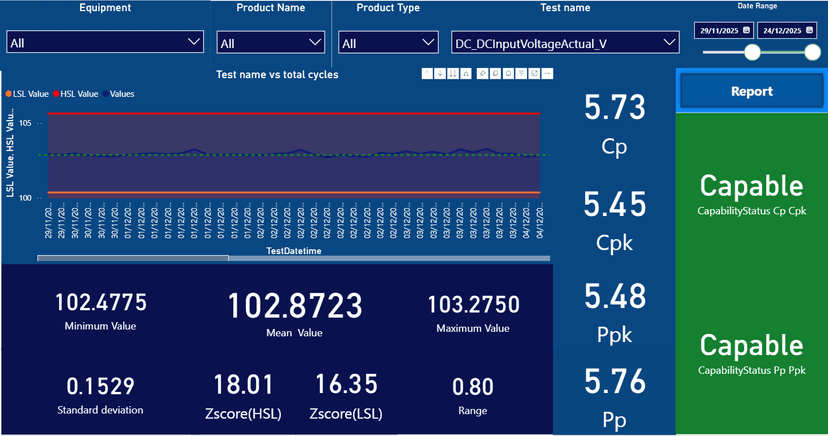The height and width of the screenshot is (436, 828).
Task: Click the expand hierarchy fork icon
Action: [x=467, y=74]
